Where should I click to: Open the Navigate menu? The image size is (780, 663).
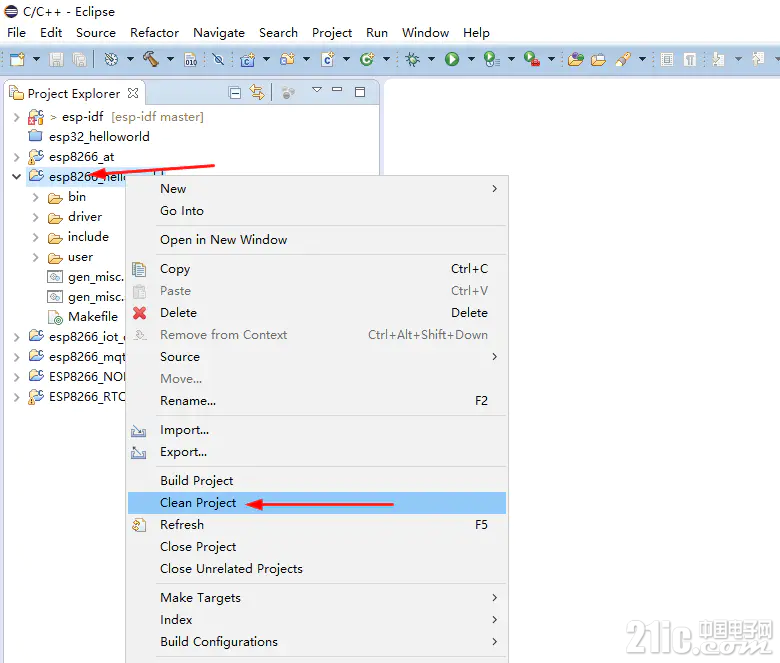[219, 33]
